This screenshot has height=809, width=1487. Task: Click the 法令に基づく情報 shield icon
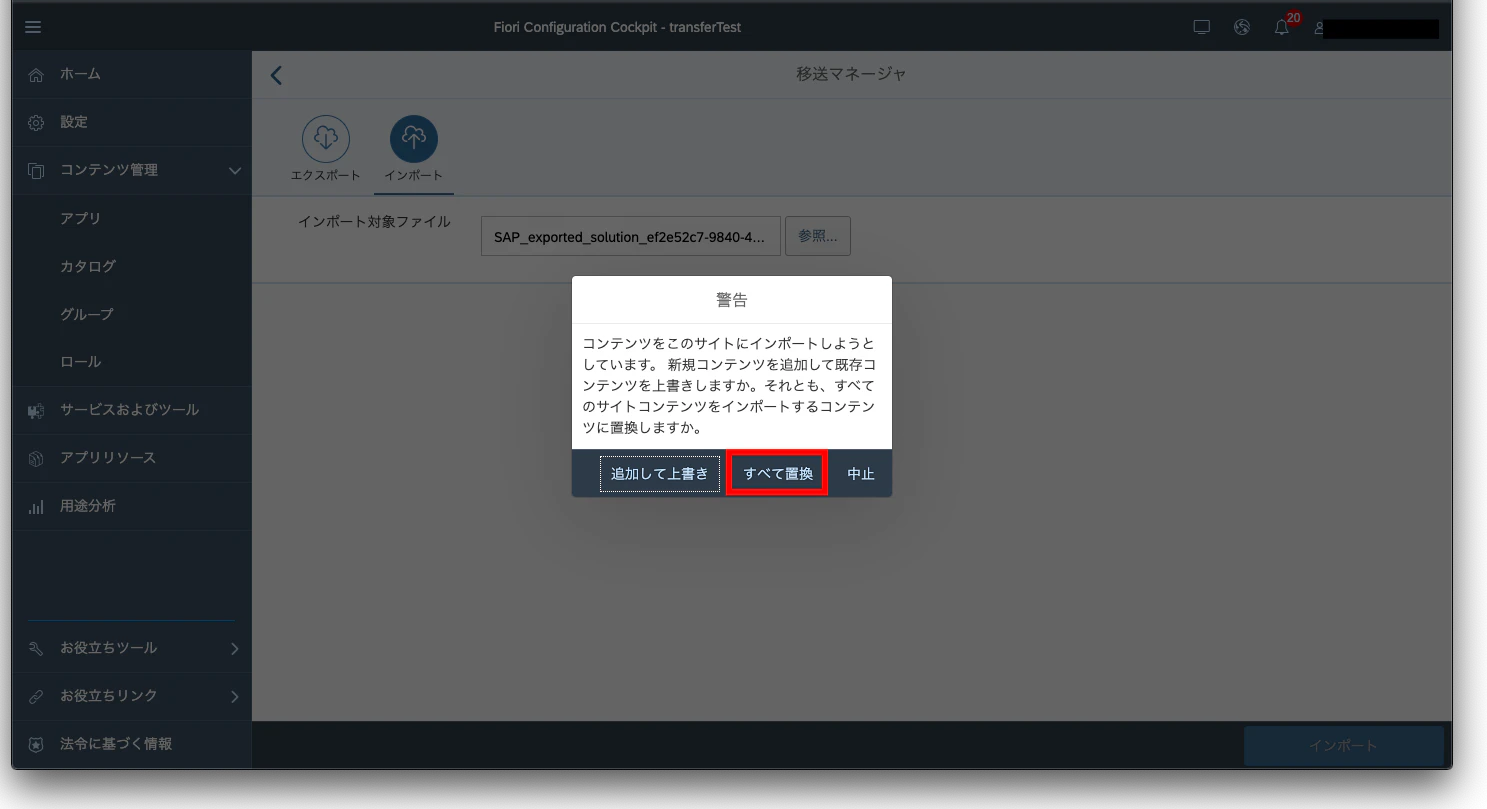(x=36, y=744)
